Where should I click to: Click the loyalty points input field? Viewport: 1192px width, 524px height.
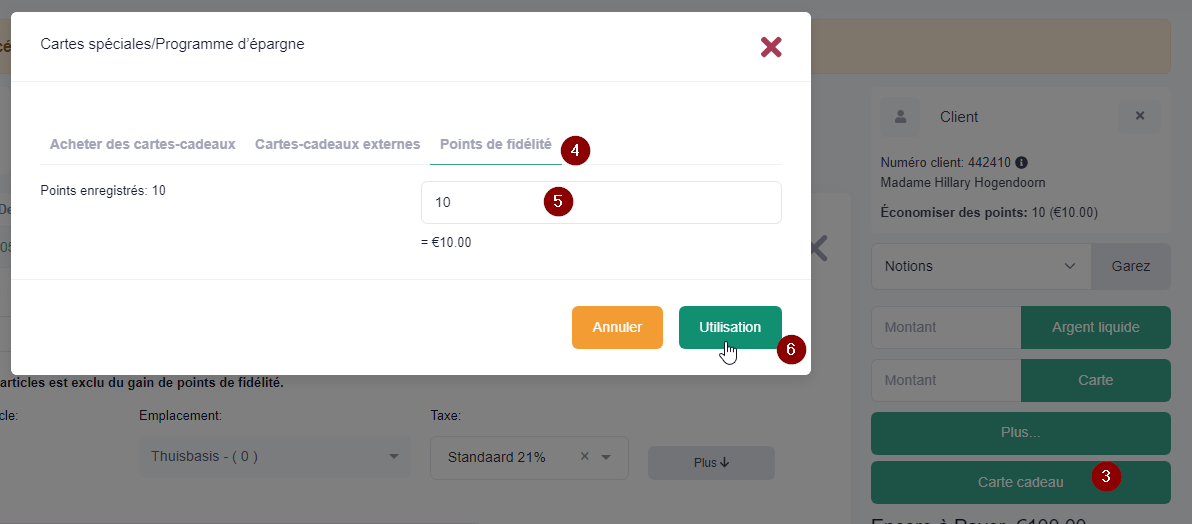(x=601, y=202)
